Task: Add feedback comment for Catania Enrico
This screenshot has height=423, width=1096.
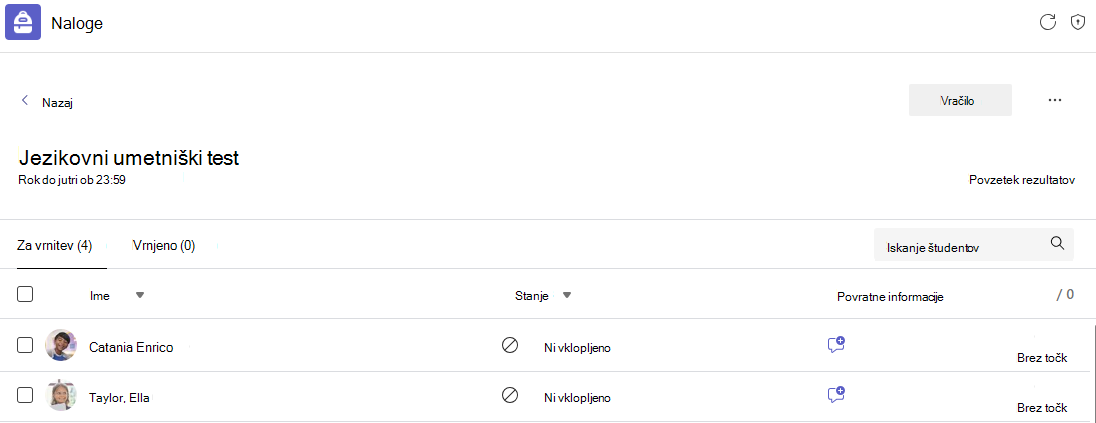Action: (x=836, y=344)
